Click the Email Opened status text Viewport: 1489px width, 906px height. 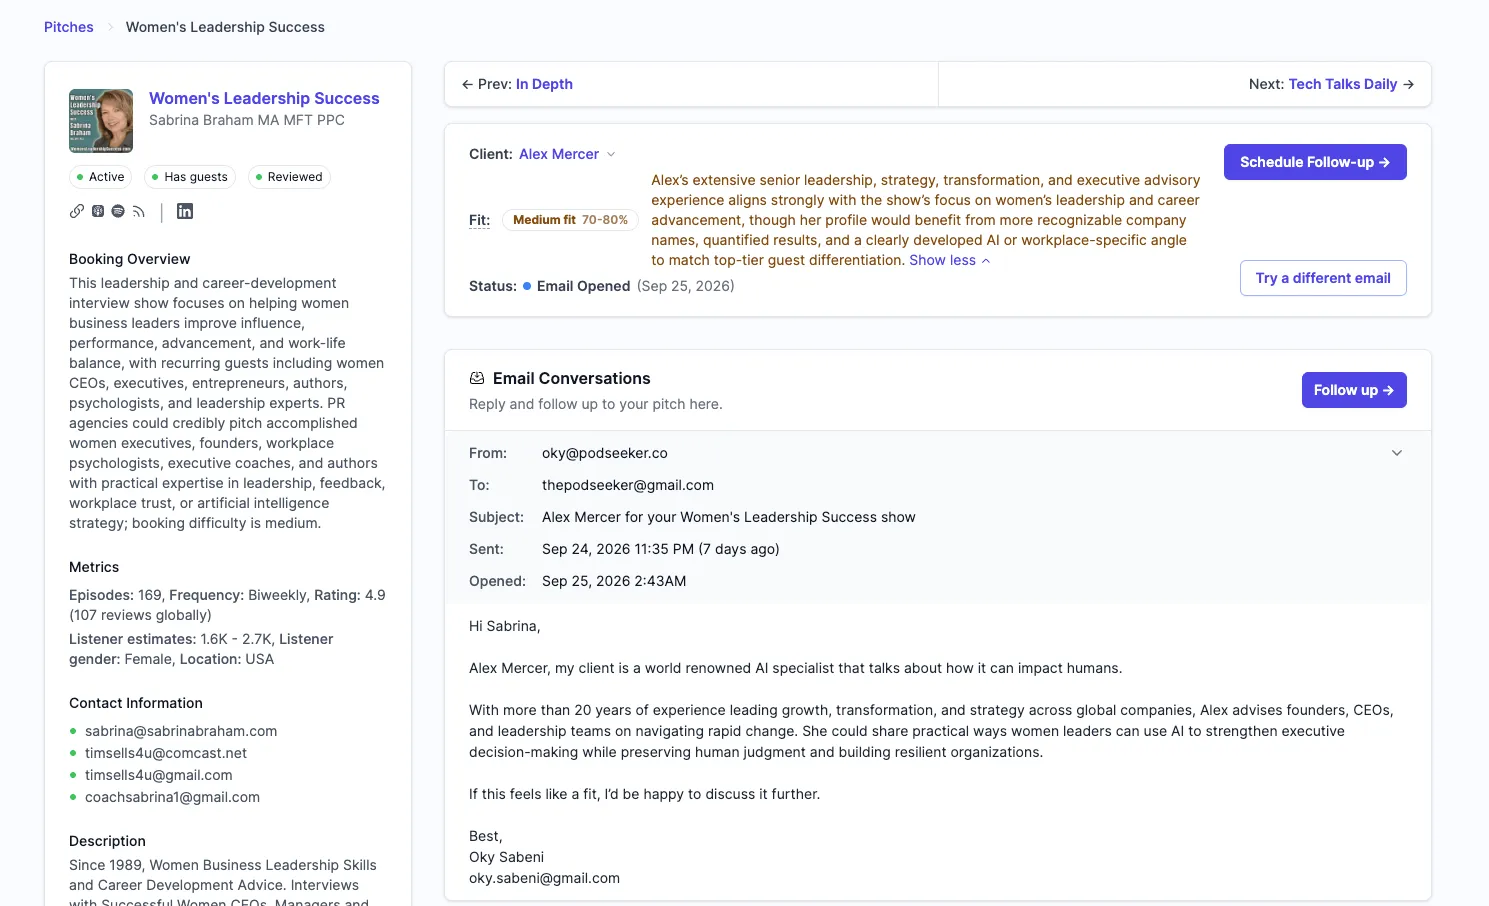(x=584, y=286)
